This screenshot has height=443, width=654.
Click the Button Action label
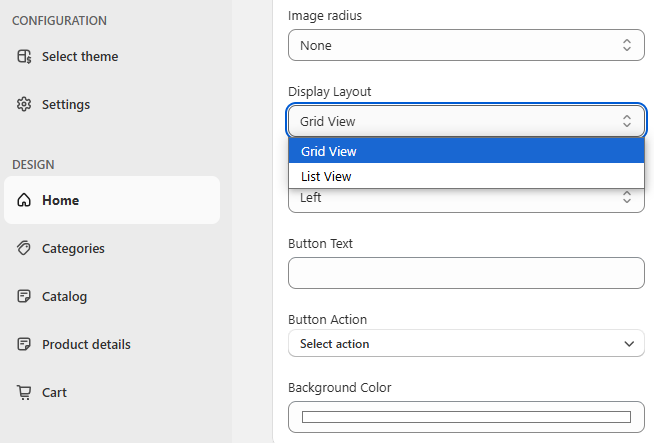[327, 319]
